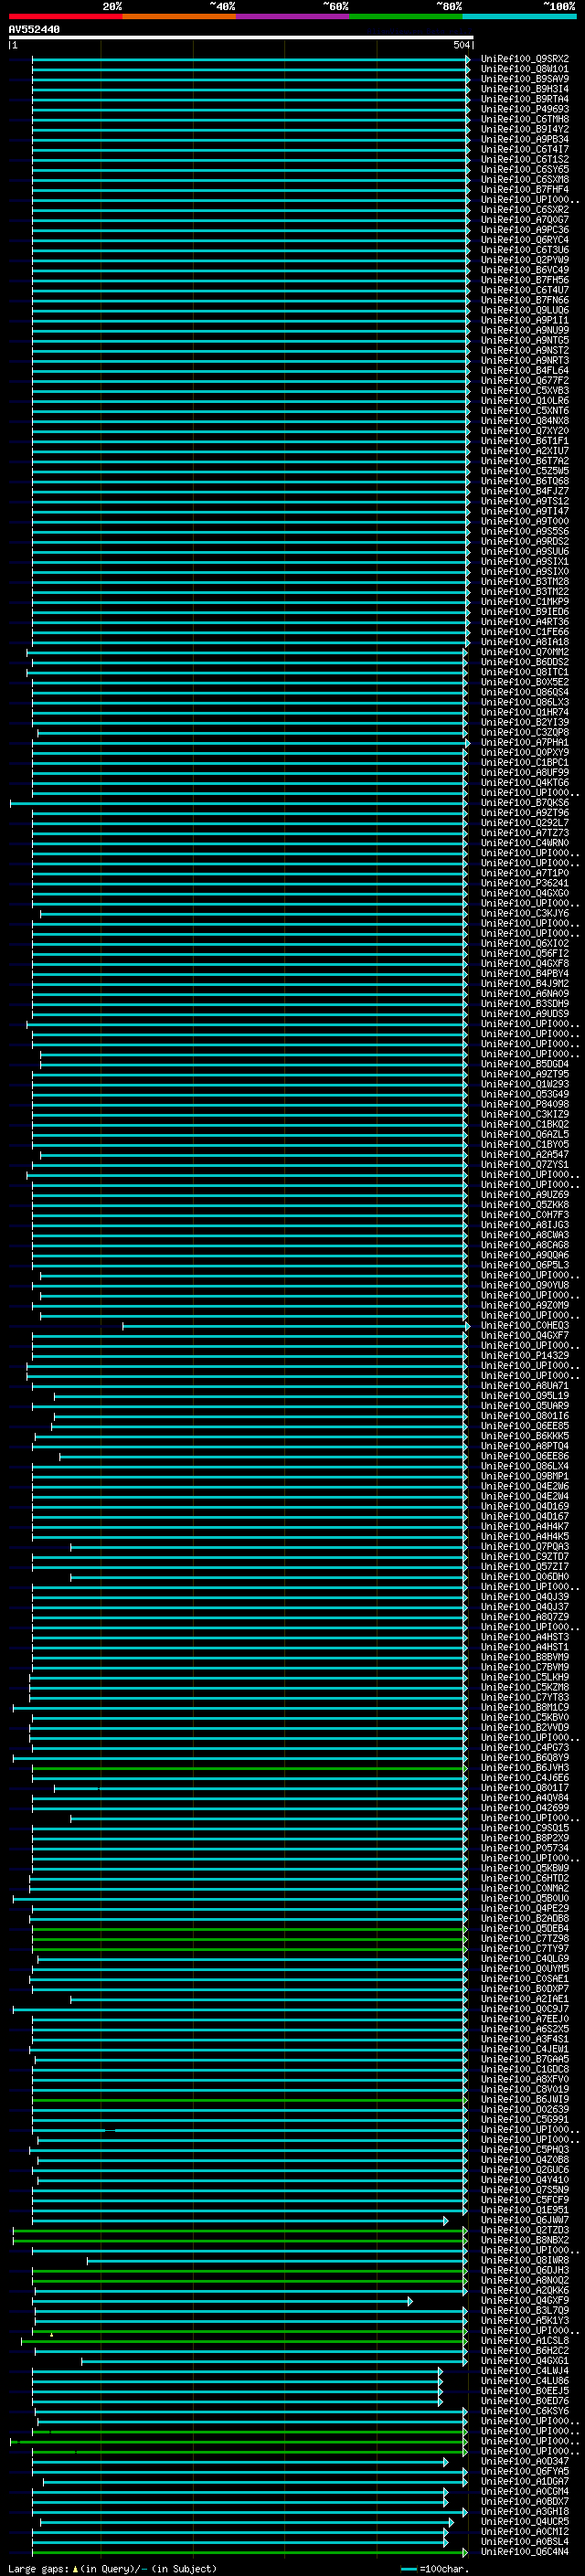Select hit label UniRef100_O42699
The image size is (585, 2576).
(x=524, y=1808)
